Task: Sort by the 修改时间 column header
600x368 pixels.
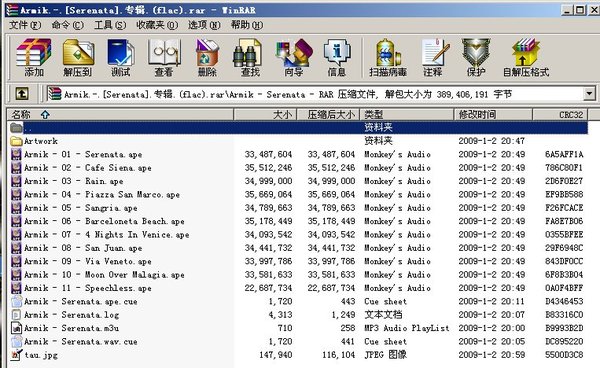Action: 493,114
